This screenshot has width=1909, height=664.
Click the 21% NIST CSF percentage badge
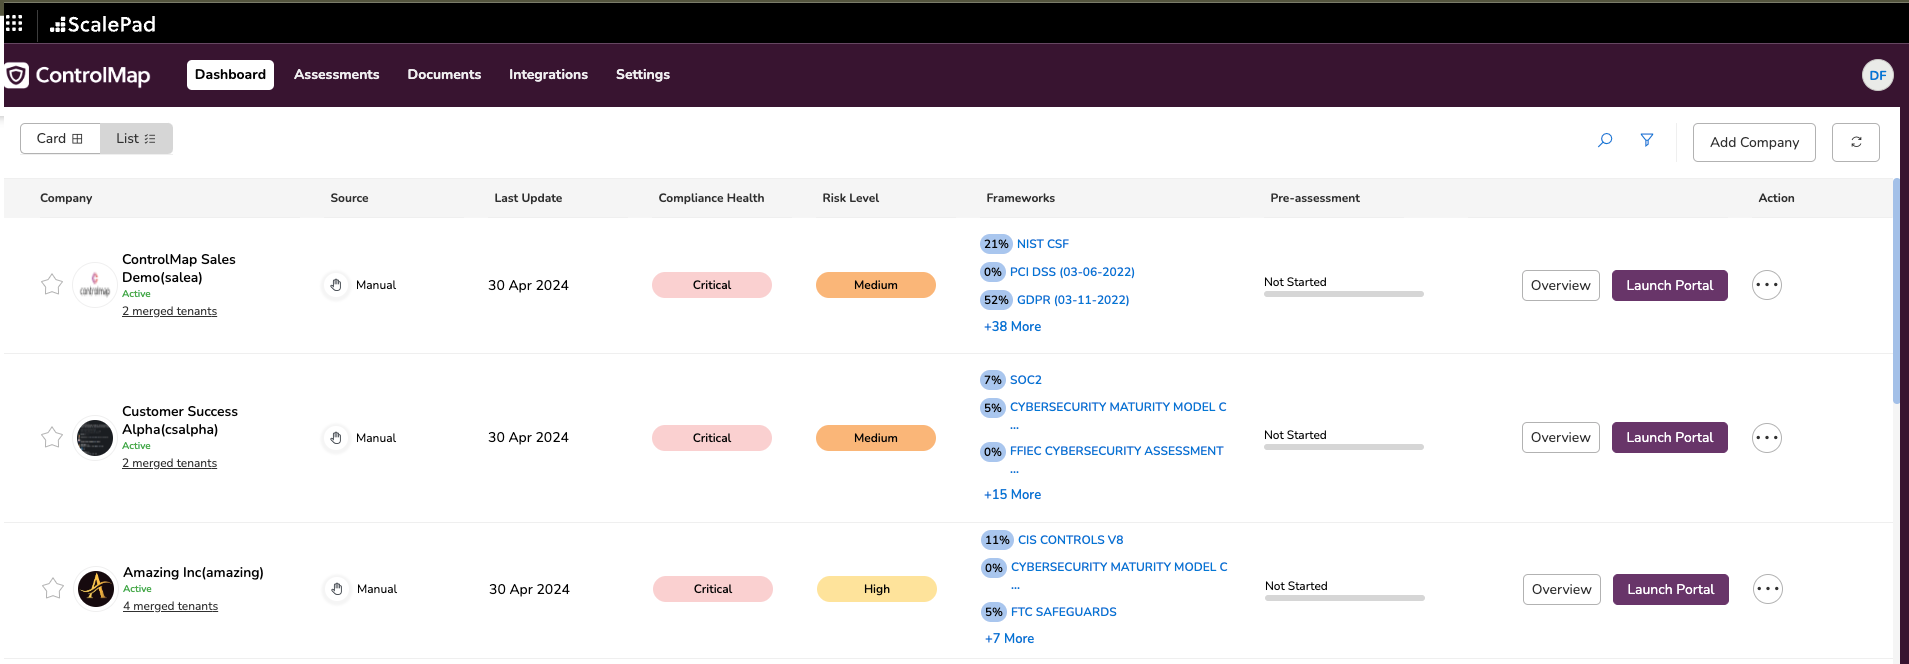click(996, 244)
